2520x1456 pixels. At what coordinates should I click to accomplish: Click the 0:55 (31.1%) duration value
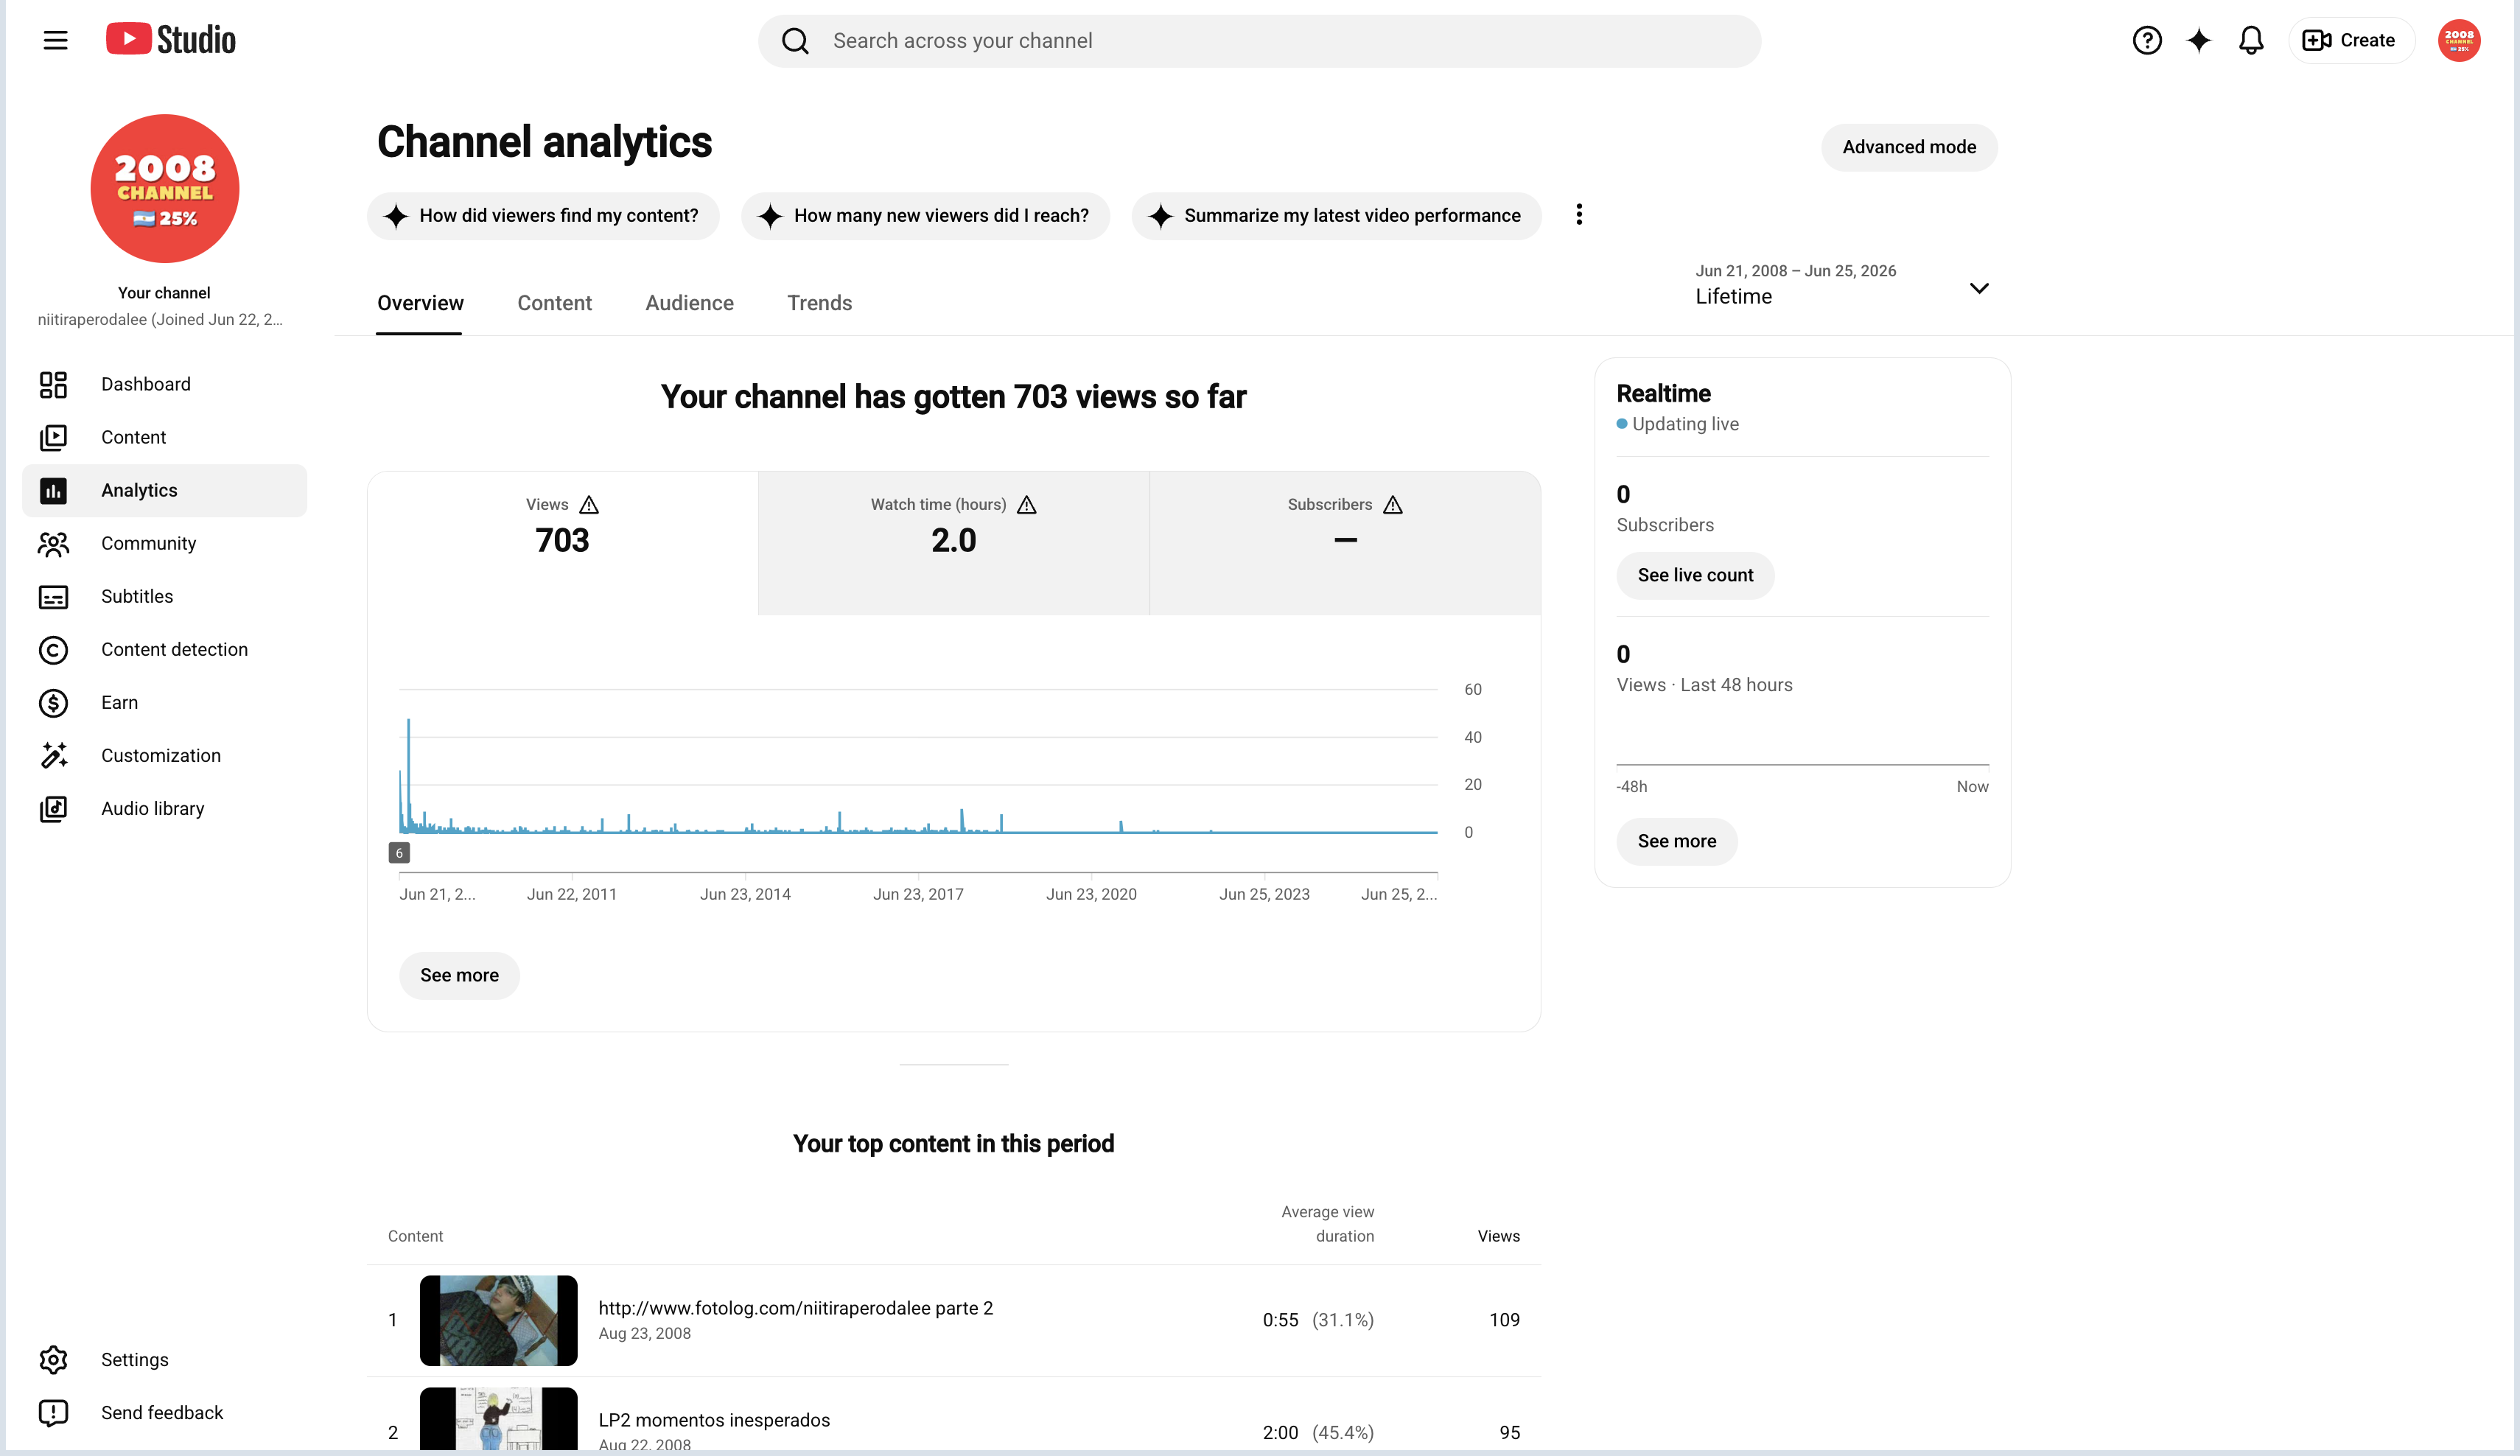[1318, 1320]
